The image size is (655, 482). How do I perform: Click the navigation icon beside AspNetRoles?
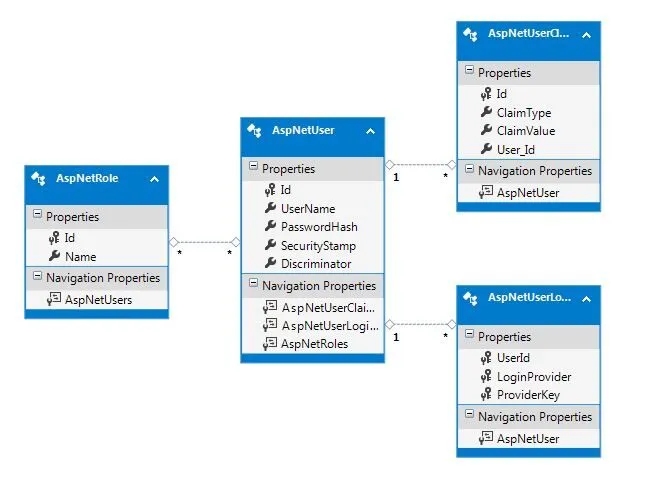(270, 343)
